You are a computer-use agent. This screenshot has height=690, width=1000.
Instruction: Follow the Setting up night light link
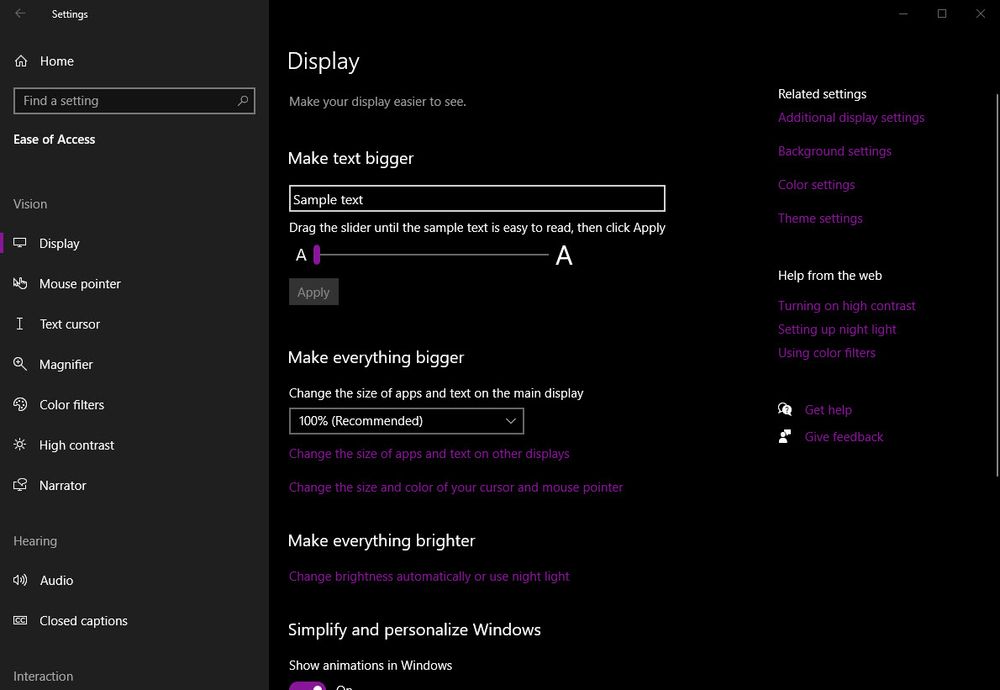pyautogui.click(x=837, y=329)
